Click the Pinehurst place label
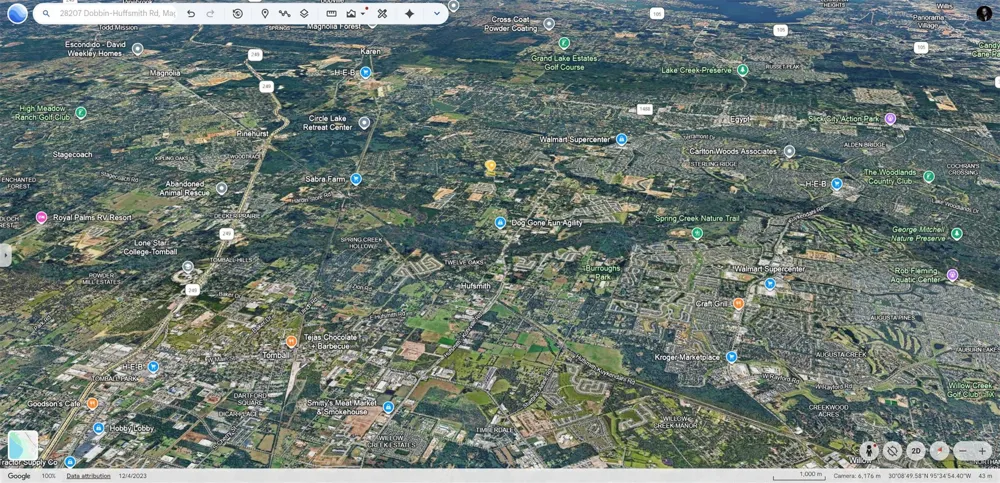This screenshot has width=1000, height=483. coord(253,134)
